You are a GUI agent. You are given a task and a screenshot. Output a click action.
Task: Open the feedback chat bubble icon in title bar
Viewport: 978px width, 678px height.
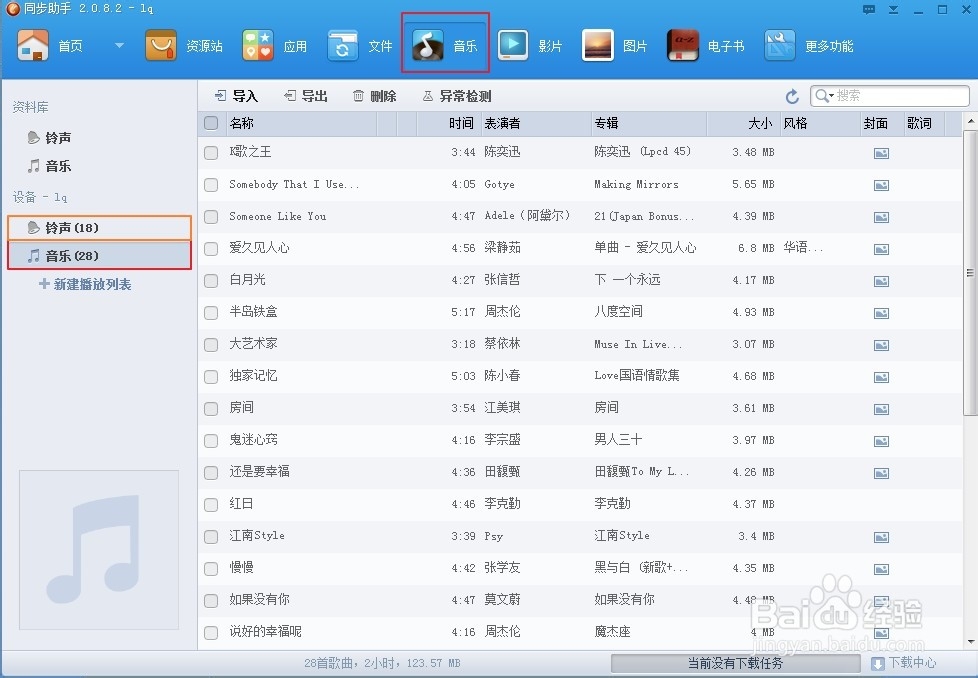(869, 9)
